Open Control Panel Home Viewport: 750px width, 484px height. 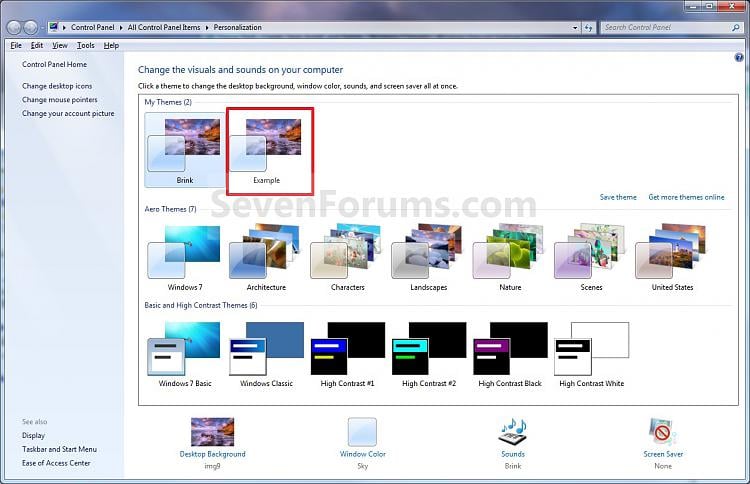55,64
